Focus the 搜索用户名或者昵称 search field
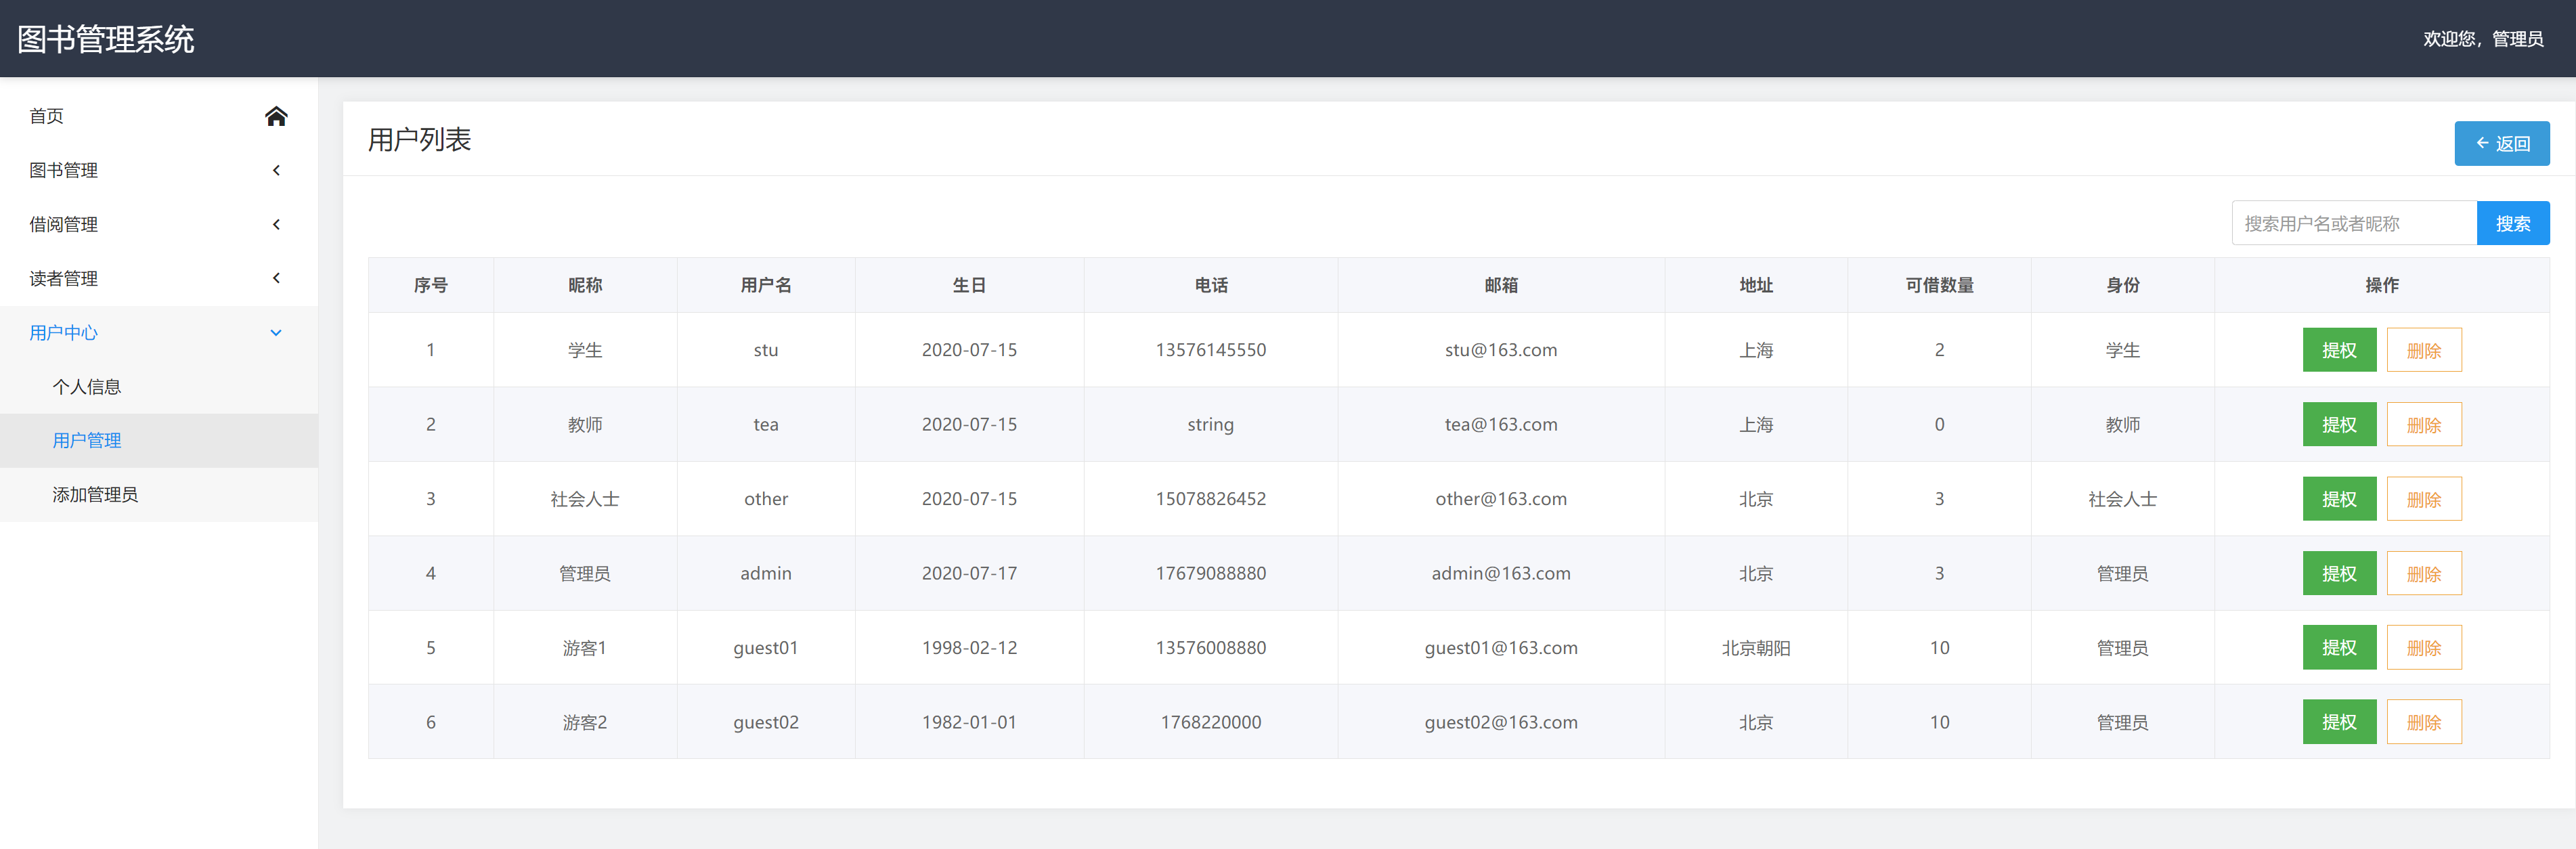Viewport: 2576px width, 849px height. [x=2354, y=223]
